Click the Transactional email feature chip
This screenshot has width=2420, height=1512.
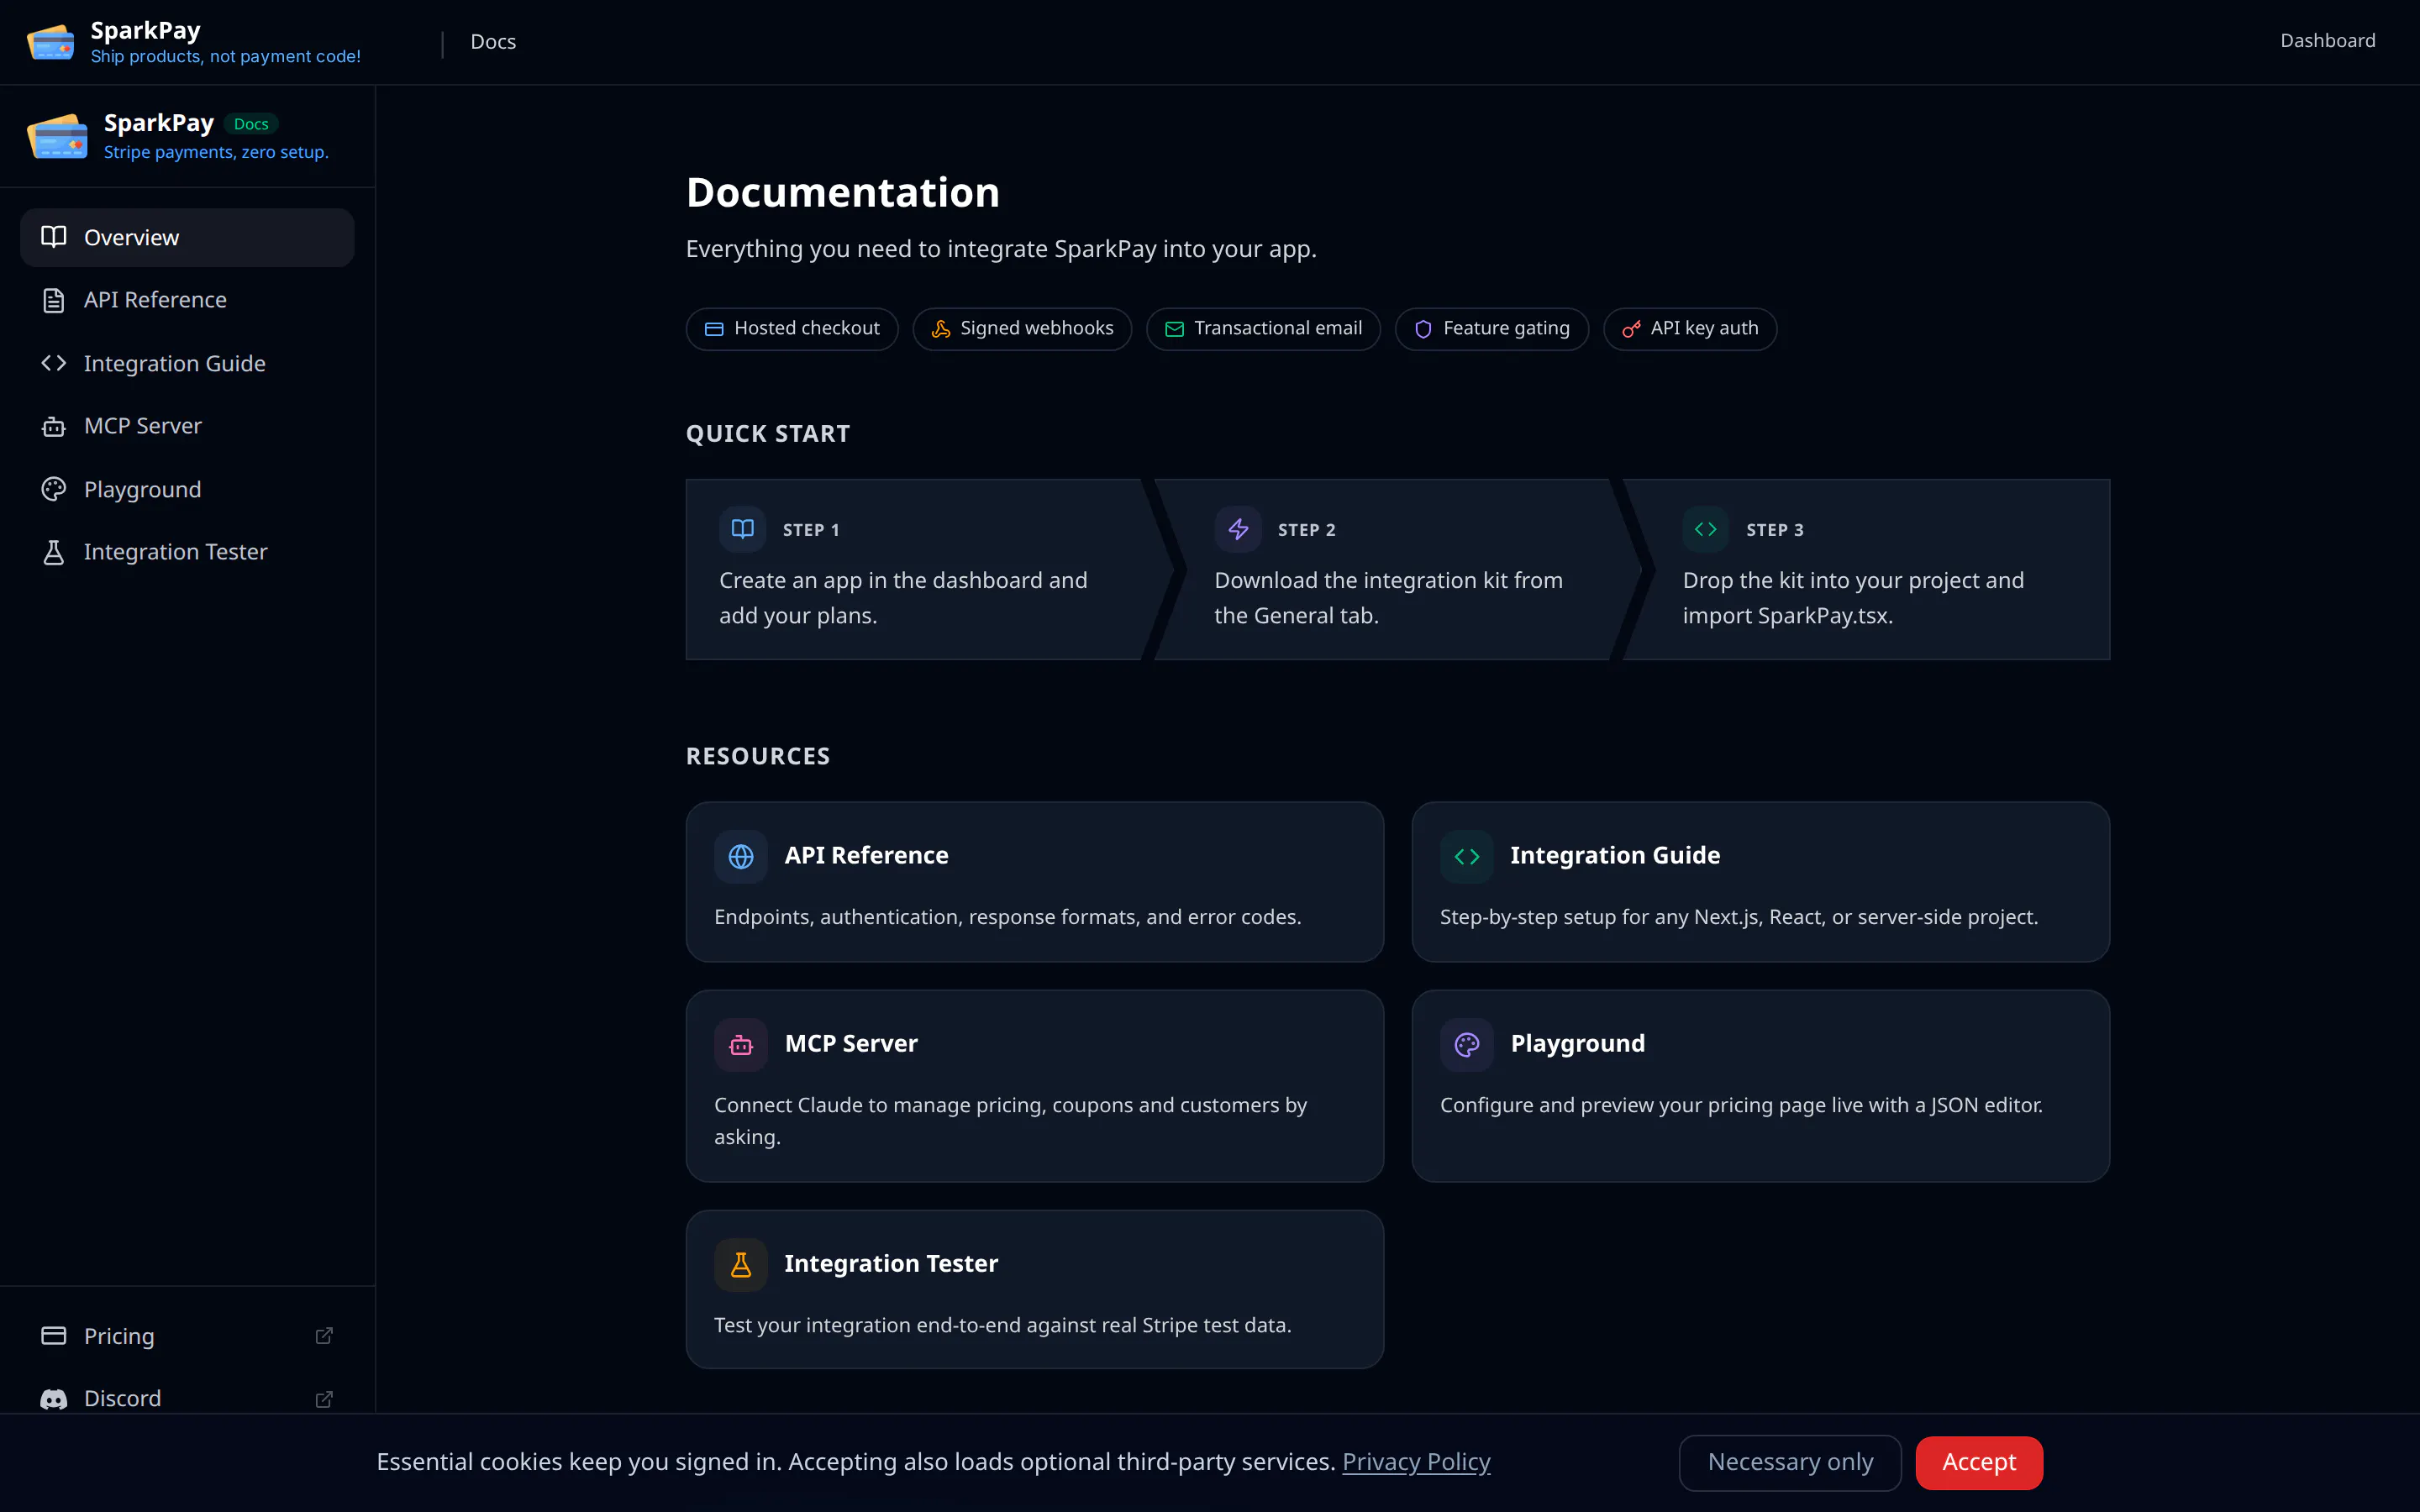tap(1263, 329)
